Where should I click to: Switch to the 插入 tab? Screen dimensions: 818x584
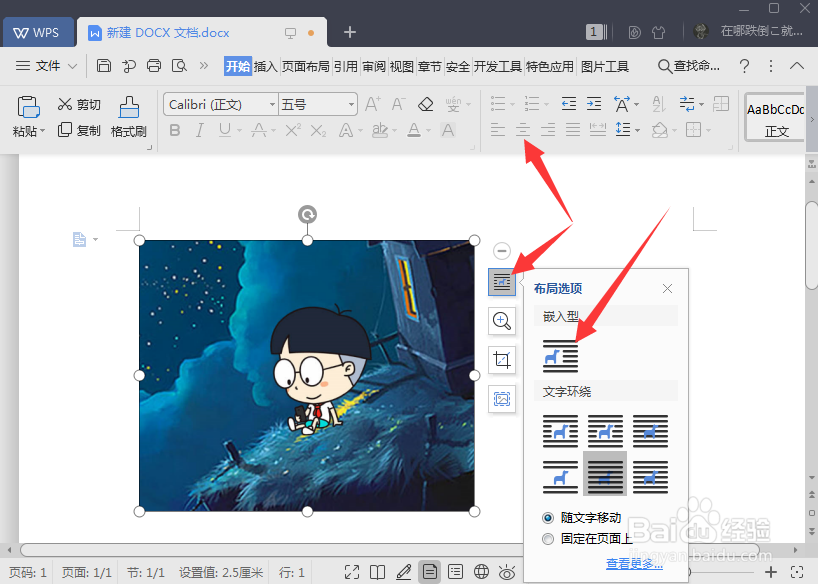(x=266, y=66)
